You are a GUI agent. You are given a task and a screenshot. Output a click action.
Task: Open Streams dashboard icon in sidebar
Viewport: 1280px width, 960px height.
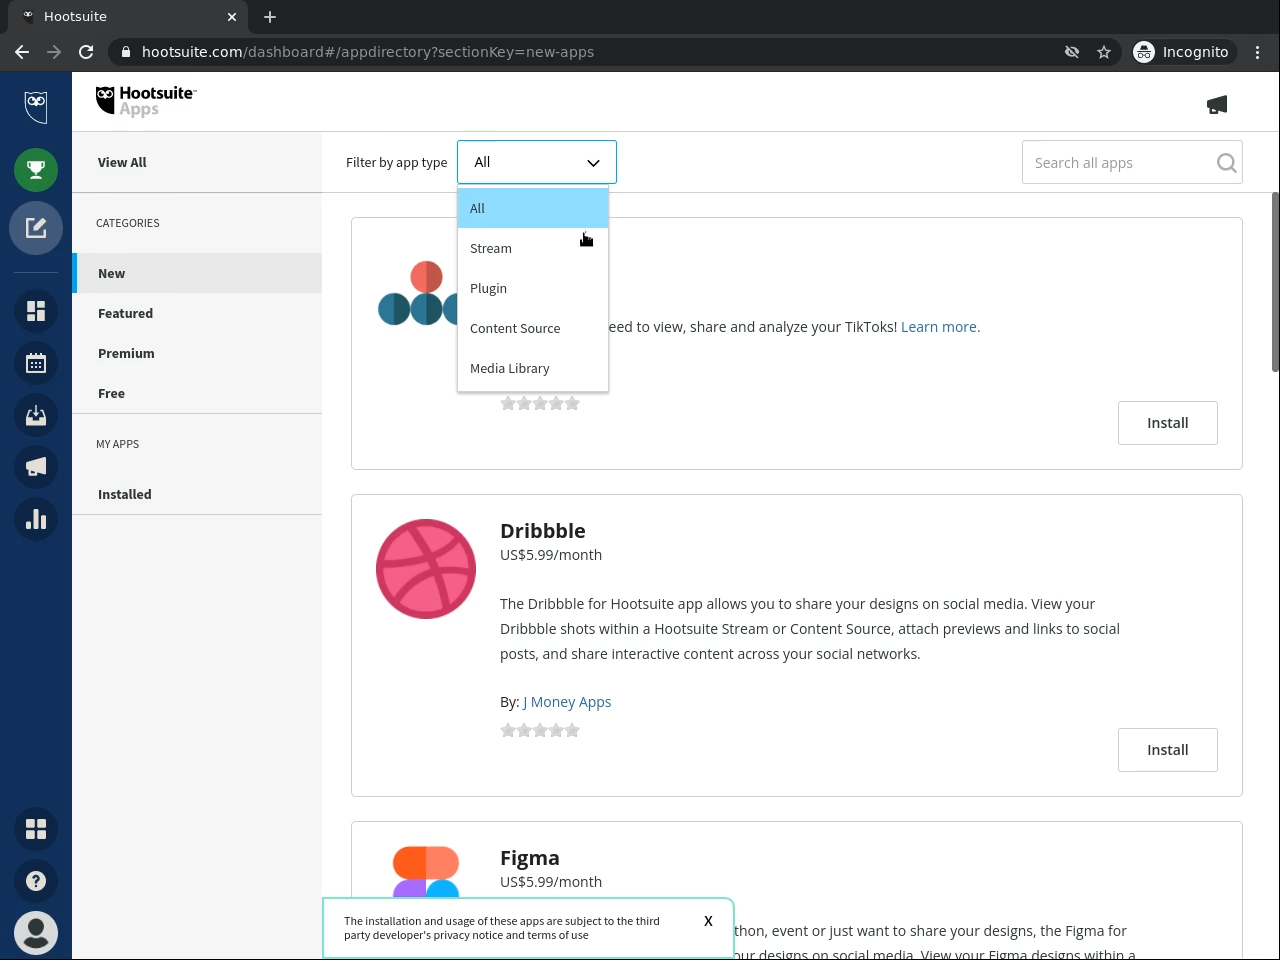(x=36, y=311)
